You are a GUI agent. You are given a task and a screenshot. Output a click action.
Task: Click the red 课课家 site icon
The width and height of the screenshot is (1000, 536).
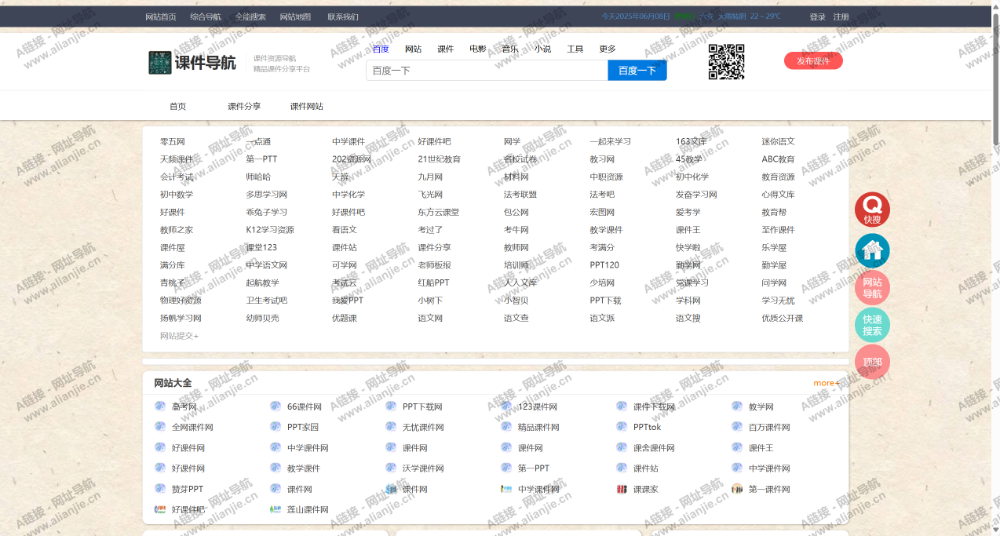[x=622, y=489]
